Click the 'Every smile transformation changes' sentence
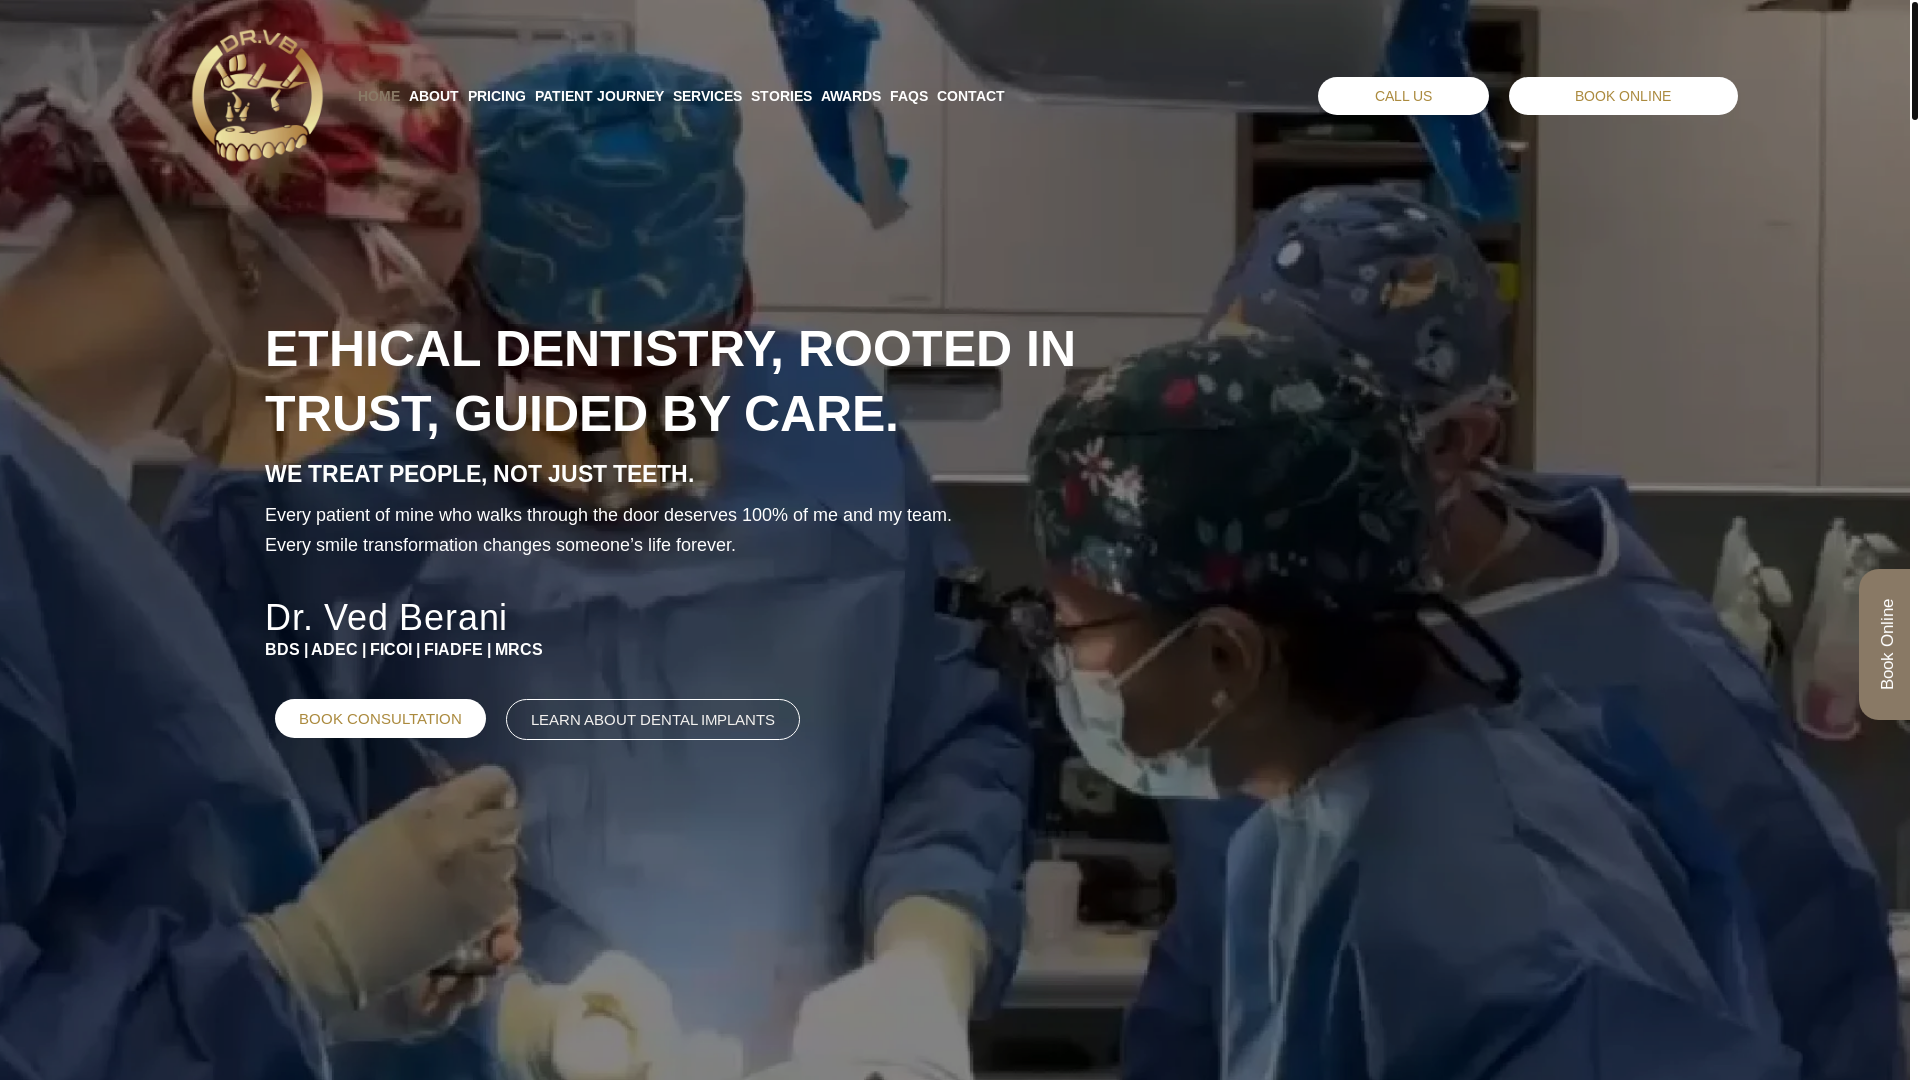This screenshot has width=1920, height=1080. [x=500, y=545]
